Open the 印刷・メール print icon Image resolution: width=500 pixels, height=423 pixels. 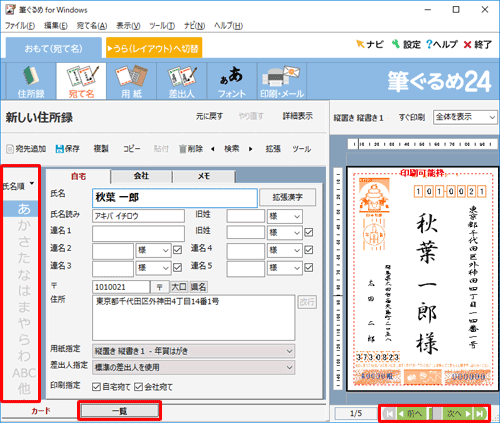pos(282,81)
